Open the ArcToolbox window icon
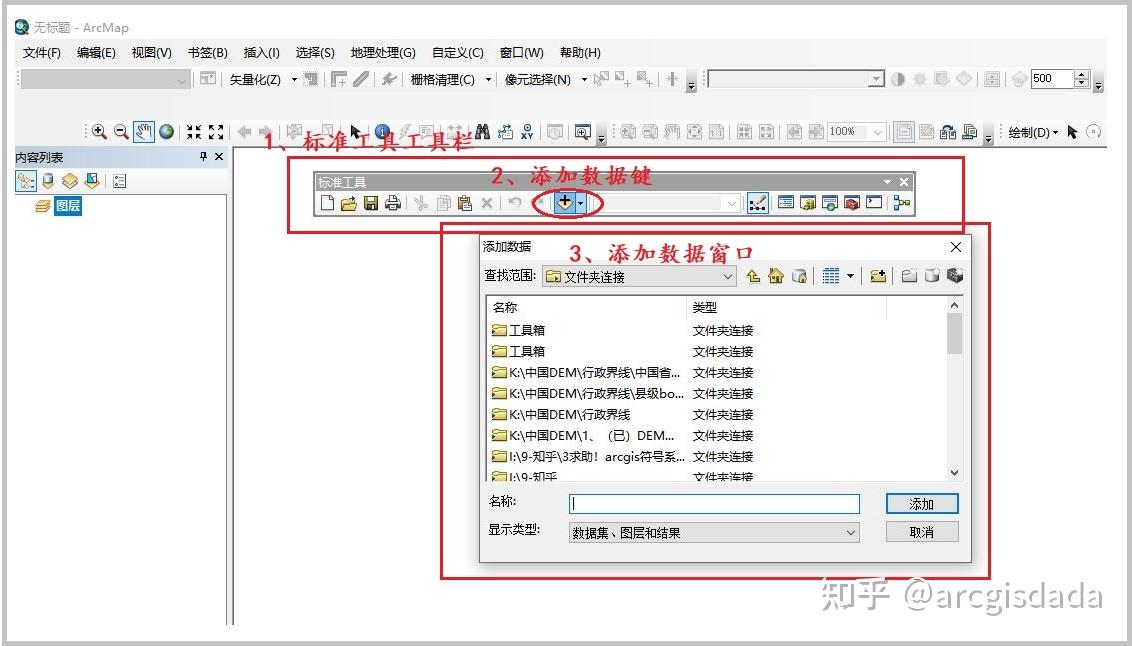This screenshot has height=646, width=1132. 852,204
